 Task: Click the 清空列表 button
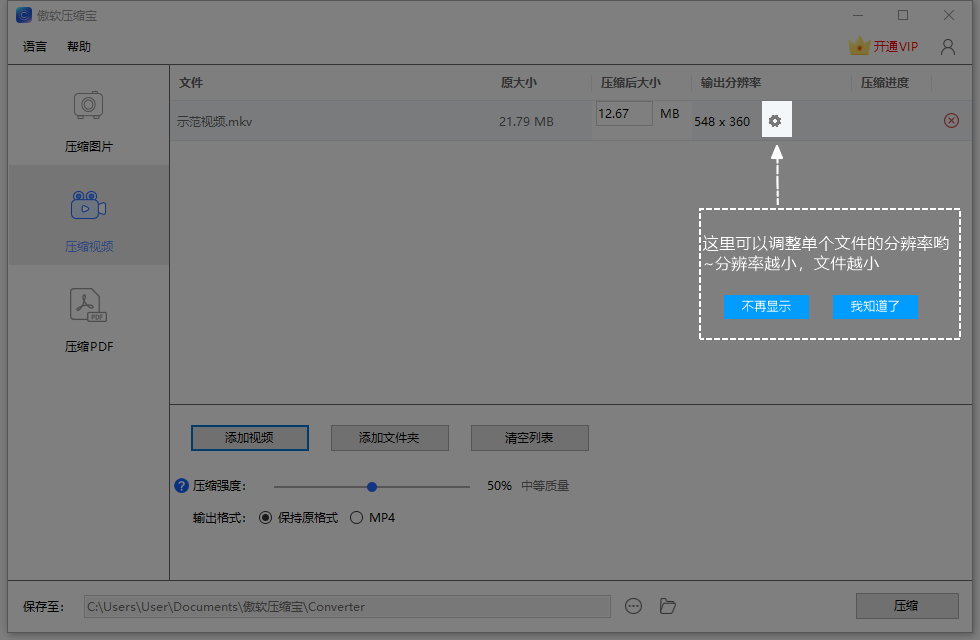[529, 438]
